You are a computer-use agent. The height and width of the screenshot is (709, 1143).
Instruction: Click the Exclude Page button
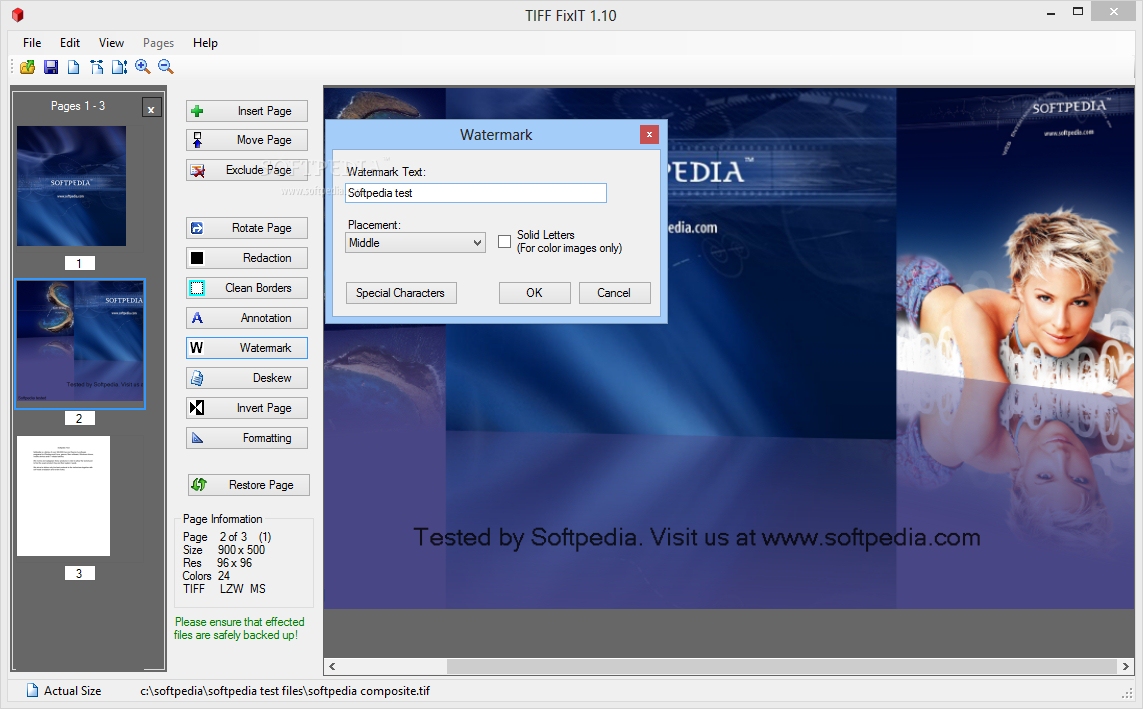point(247,170)
